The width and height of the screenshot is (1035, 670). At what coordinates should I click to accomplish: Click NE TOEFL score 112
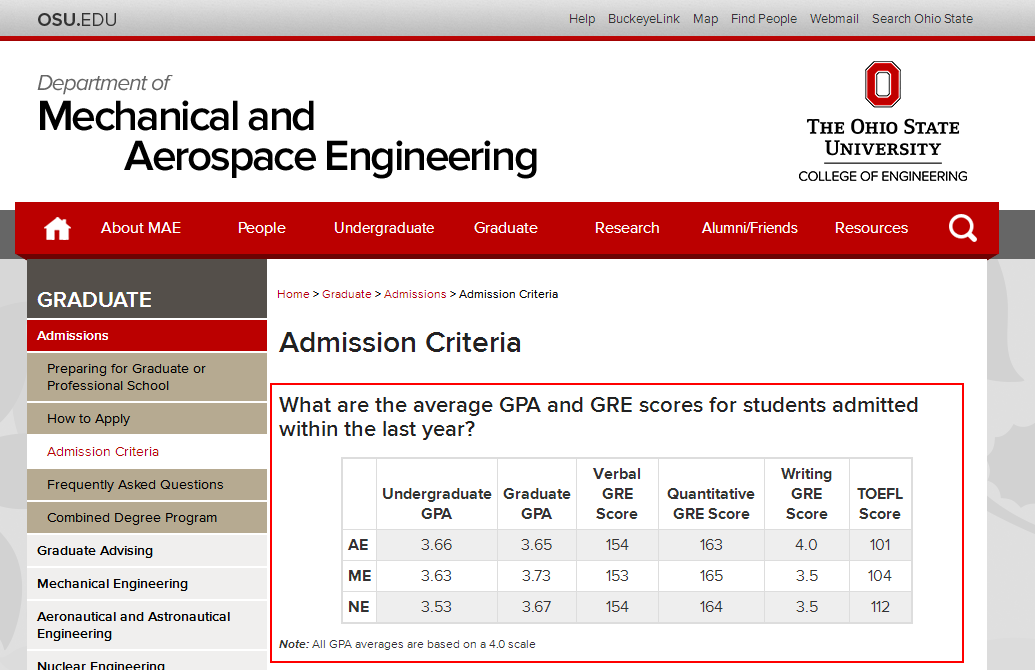click(x=880, y=607)
